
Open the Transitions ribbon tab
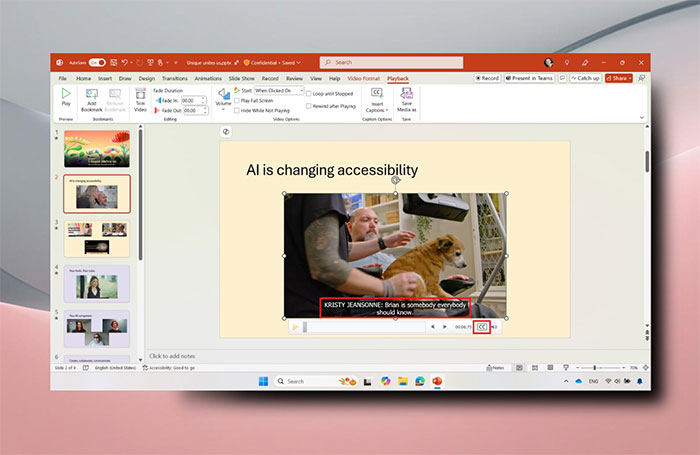point(175,78)
